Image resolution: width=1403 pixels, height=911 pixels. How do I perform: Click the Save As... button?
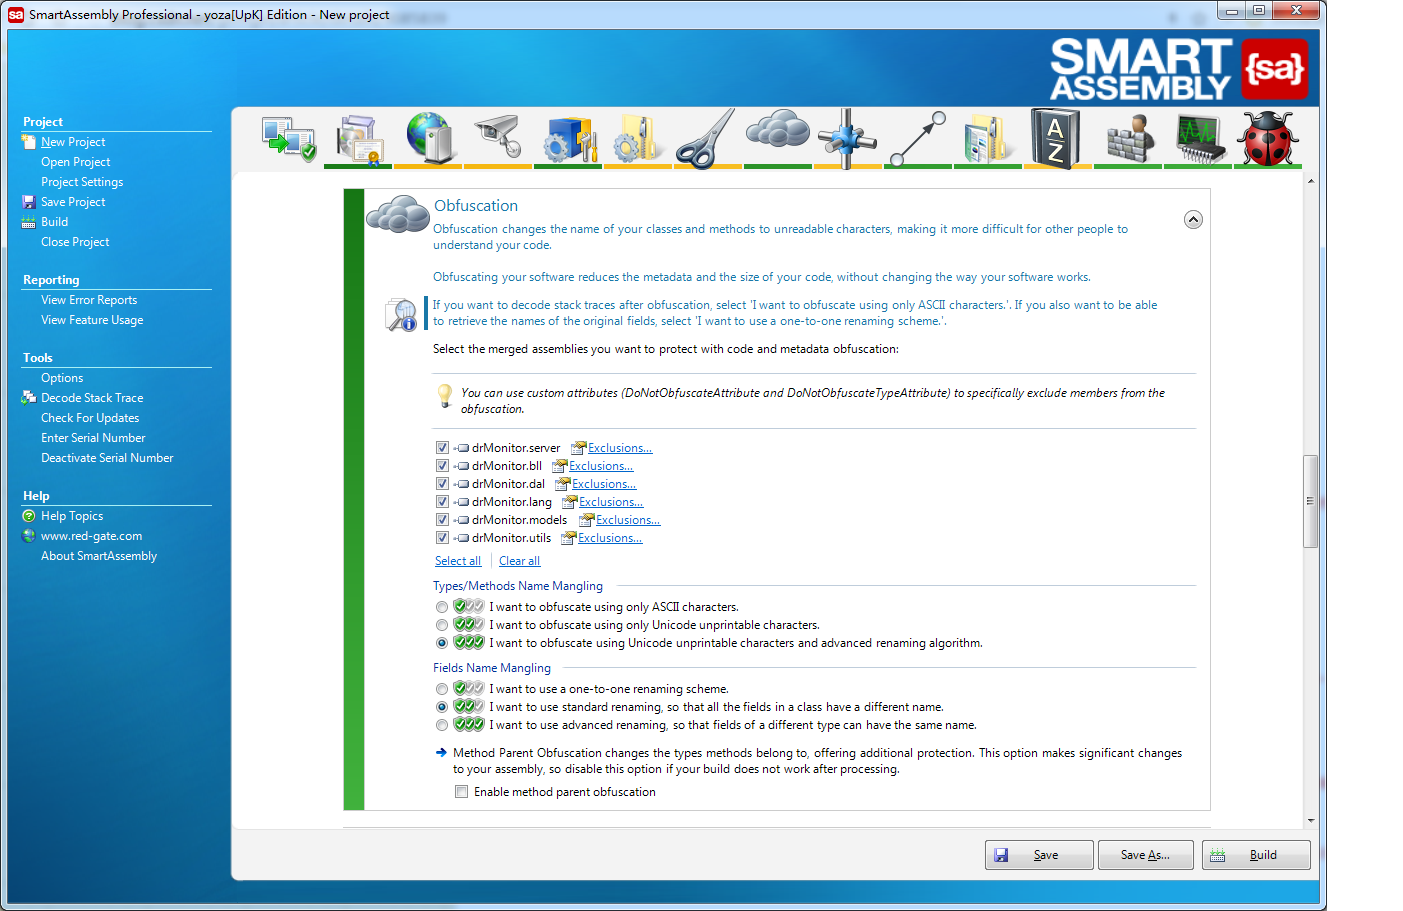1146,855
